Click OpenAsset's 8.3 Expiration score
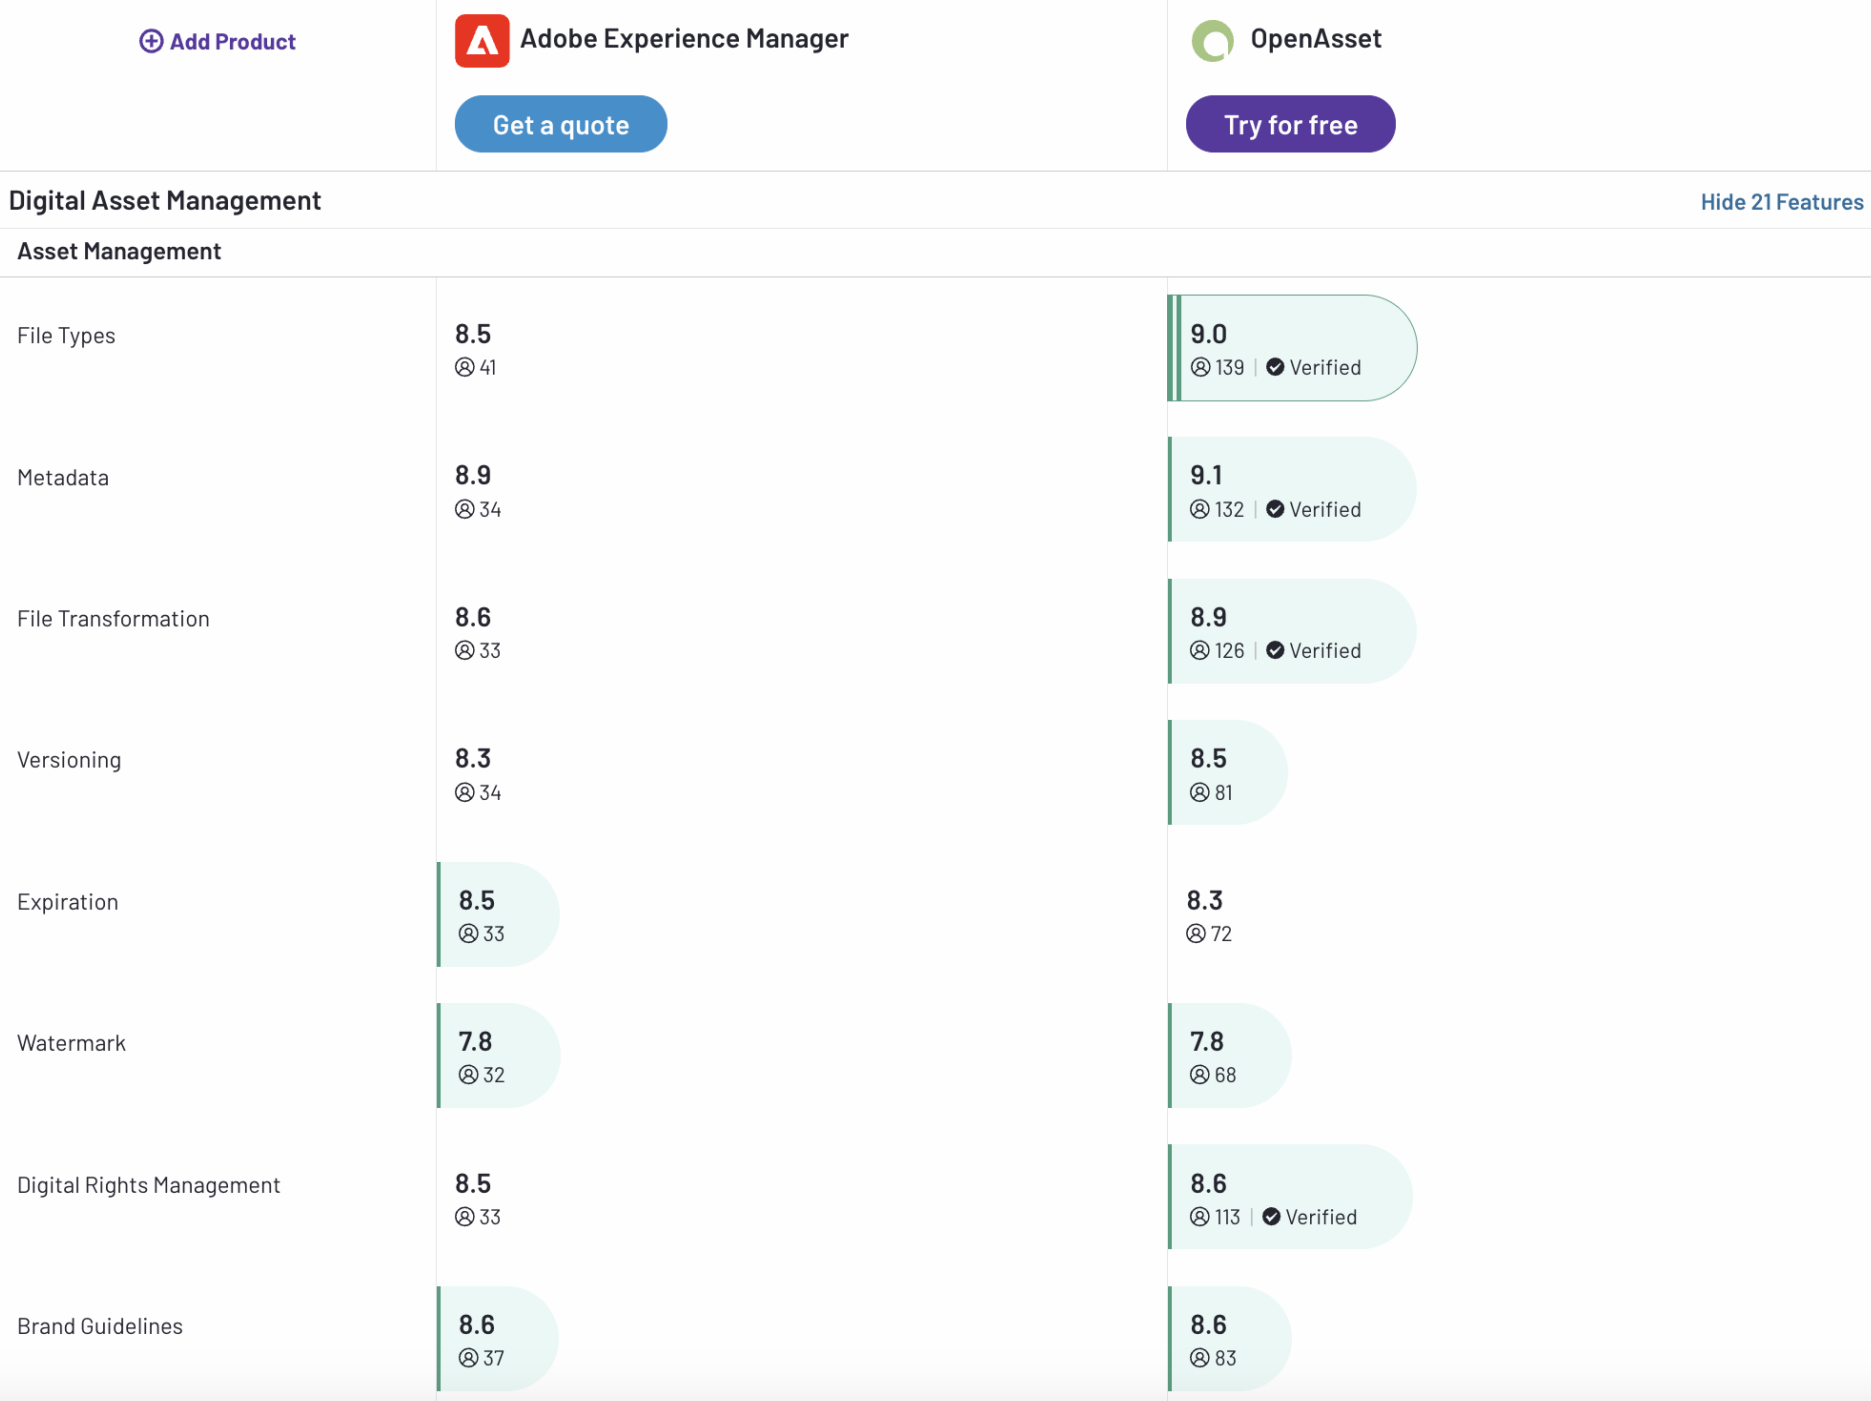1871x1401 pixels. click(x=1204, y=900)
